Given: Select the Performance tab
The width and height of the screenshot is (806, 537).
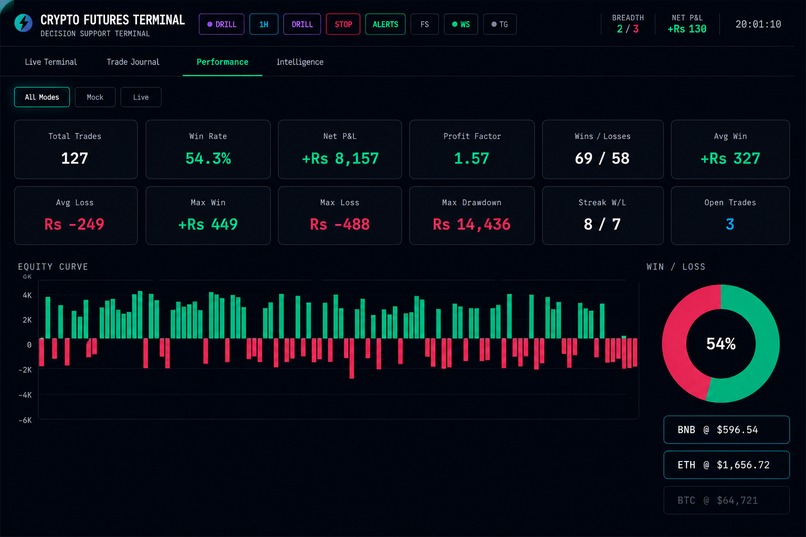Looking at the screenshot, I should click(222, 62).
